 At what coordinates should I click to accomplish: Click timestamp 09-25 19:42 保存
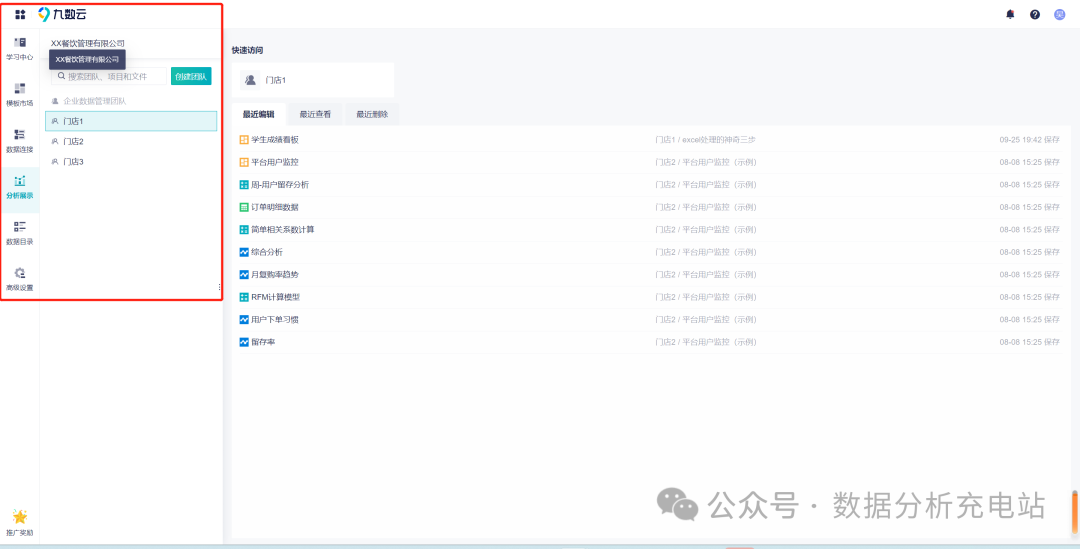(1029, 140)
